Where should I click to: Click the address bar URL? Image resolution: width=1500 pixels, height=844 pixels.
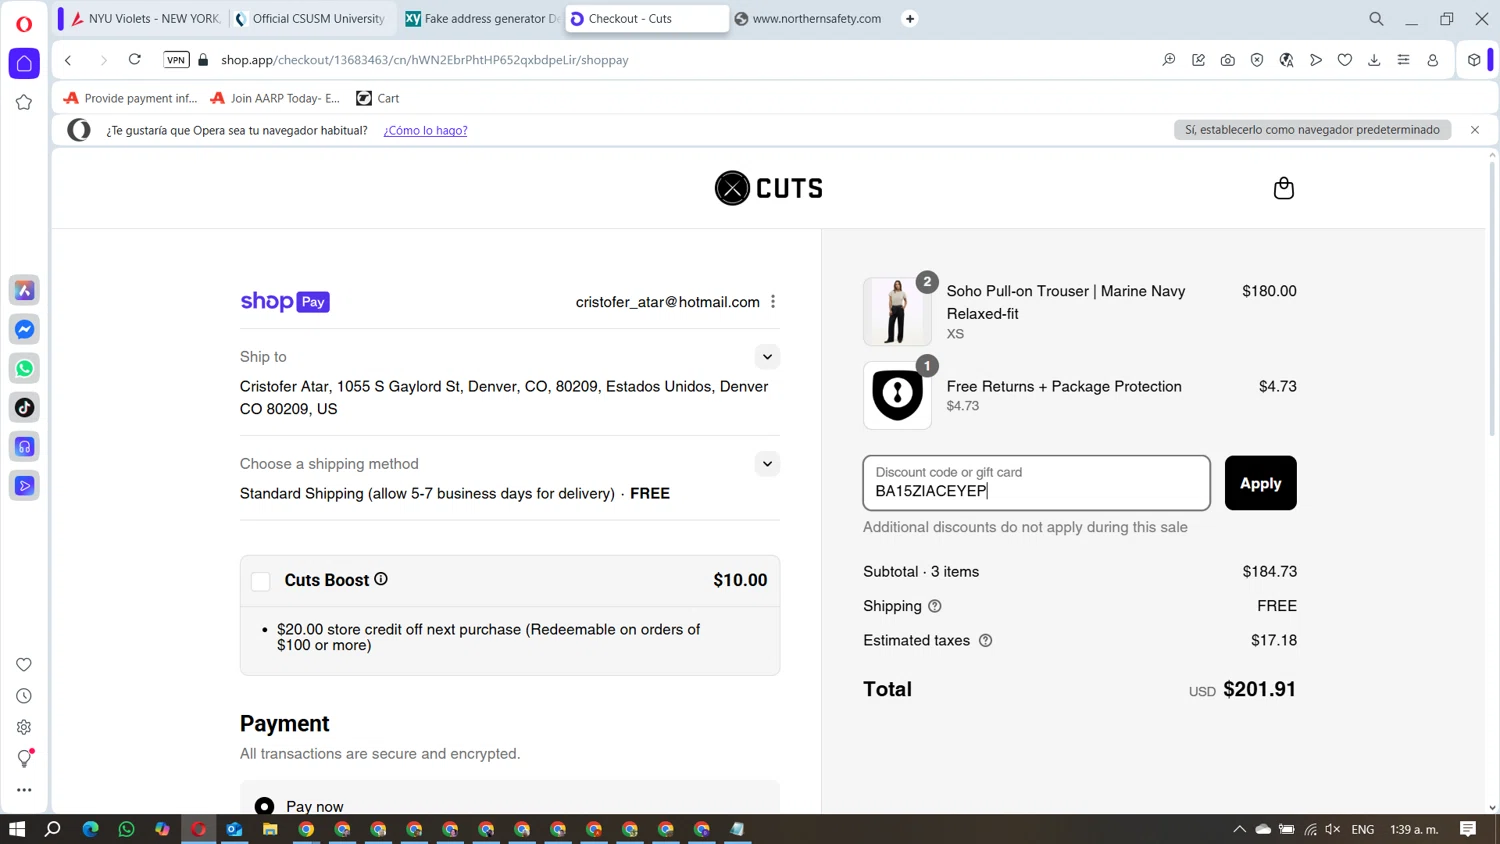pyautogui.click(x=425, y=60)
